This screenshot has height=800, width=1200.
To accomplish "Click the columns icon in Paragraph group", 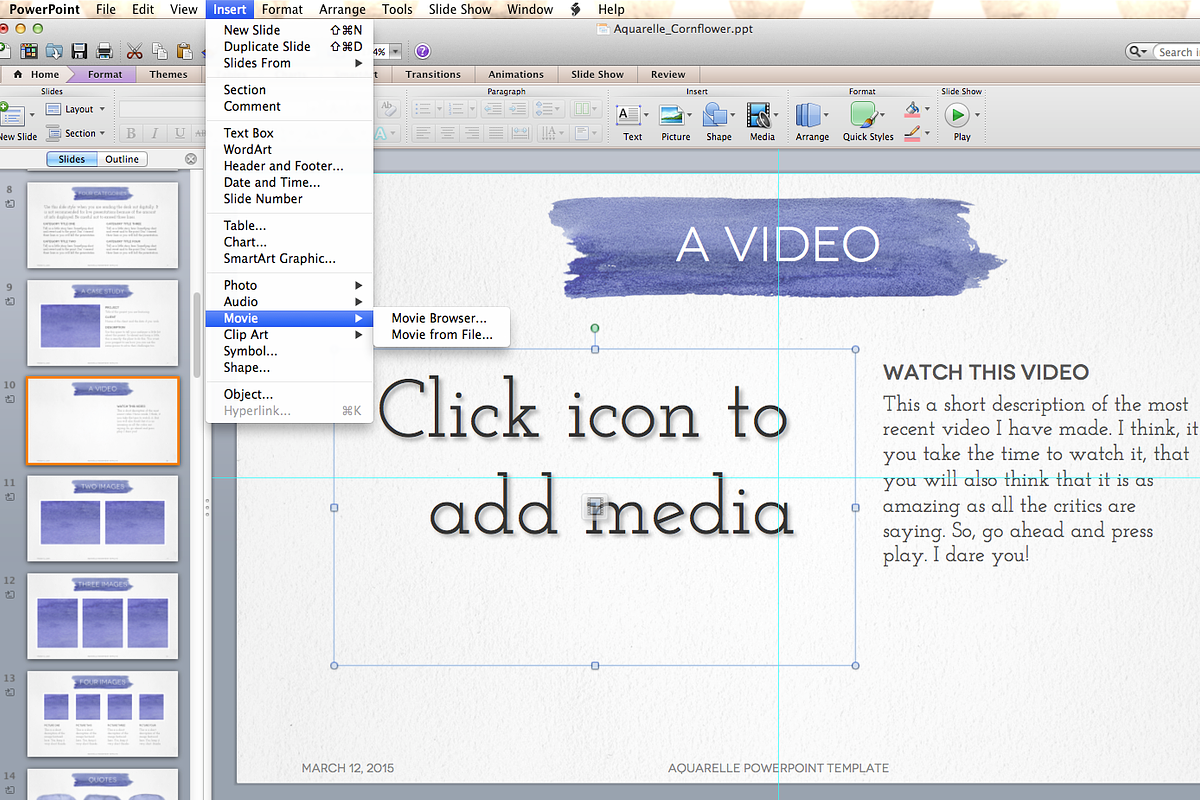I will (585, 109).
